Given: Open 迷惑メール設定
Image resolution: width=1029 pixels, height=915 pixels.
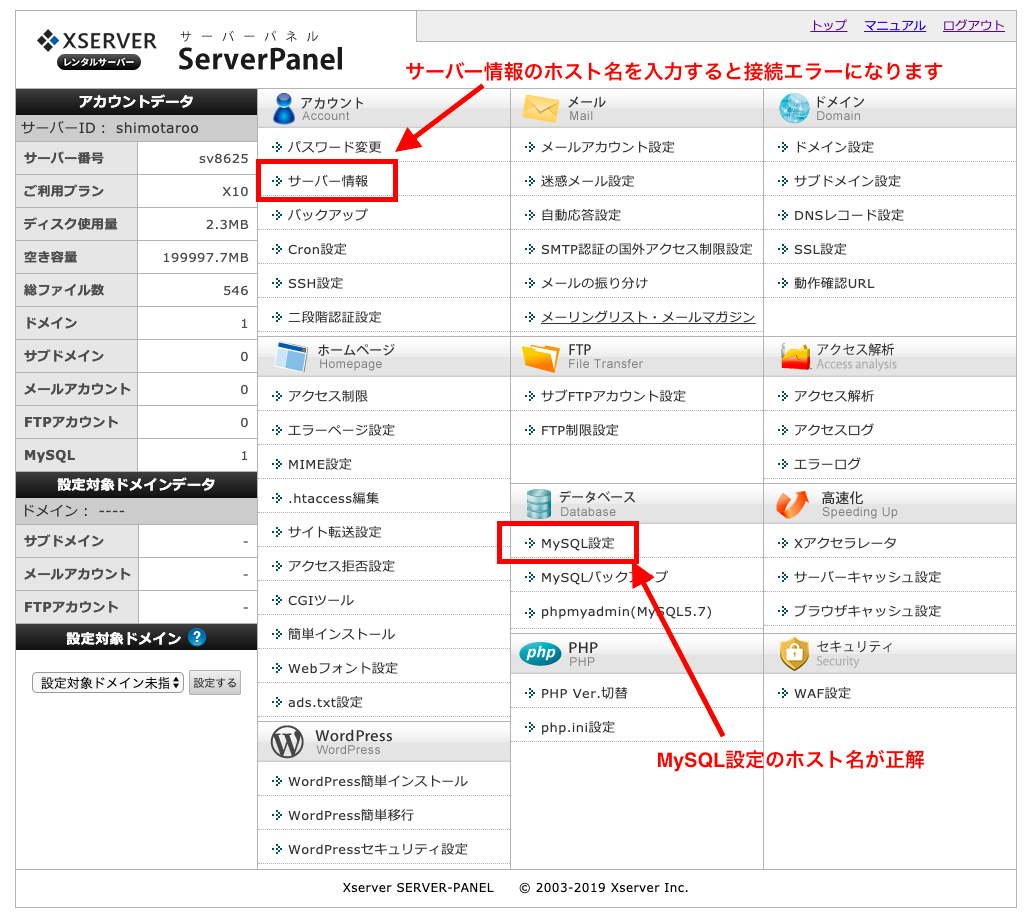Looking at the screenshot, I should 587,181.
